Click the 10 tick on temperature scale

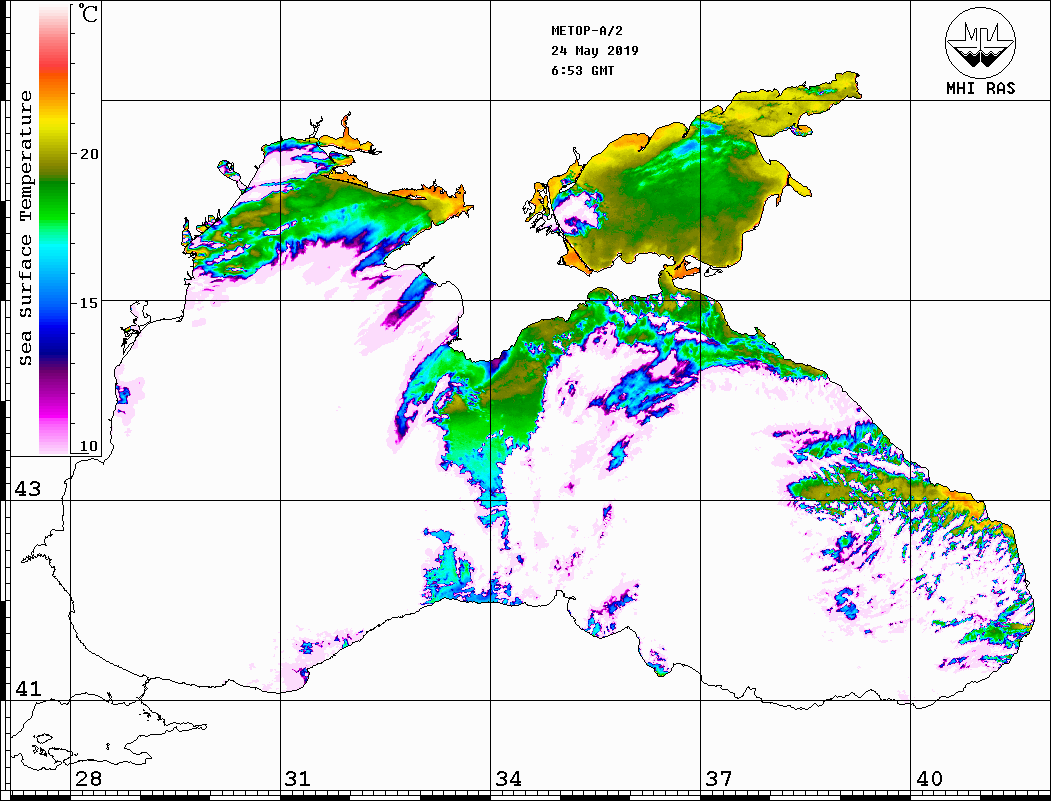pos(89,446)
